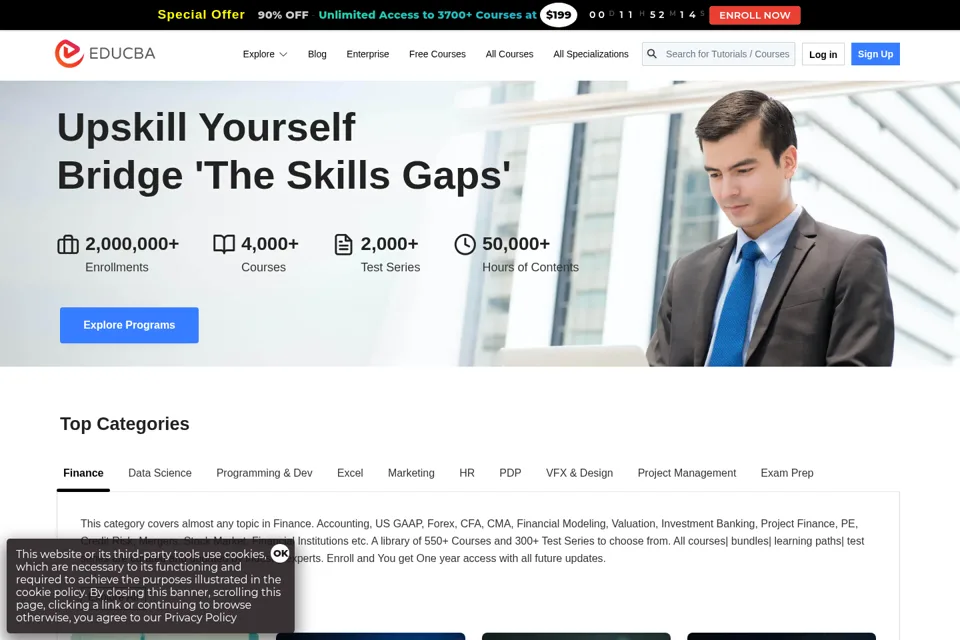Click the Special Offer banner text
The image size is (960, 640).
tap(201, 15)
